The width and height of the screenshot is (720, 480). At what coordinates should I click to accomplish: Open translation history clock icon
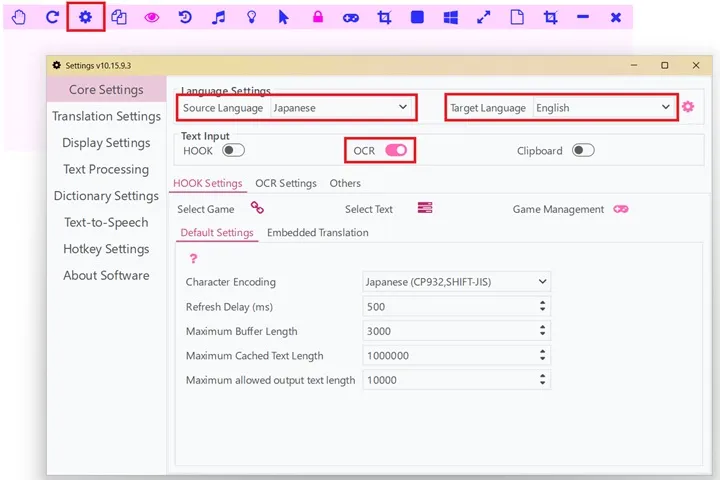coord(185,17)
